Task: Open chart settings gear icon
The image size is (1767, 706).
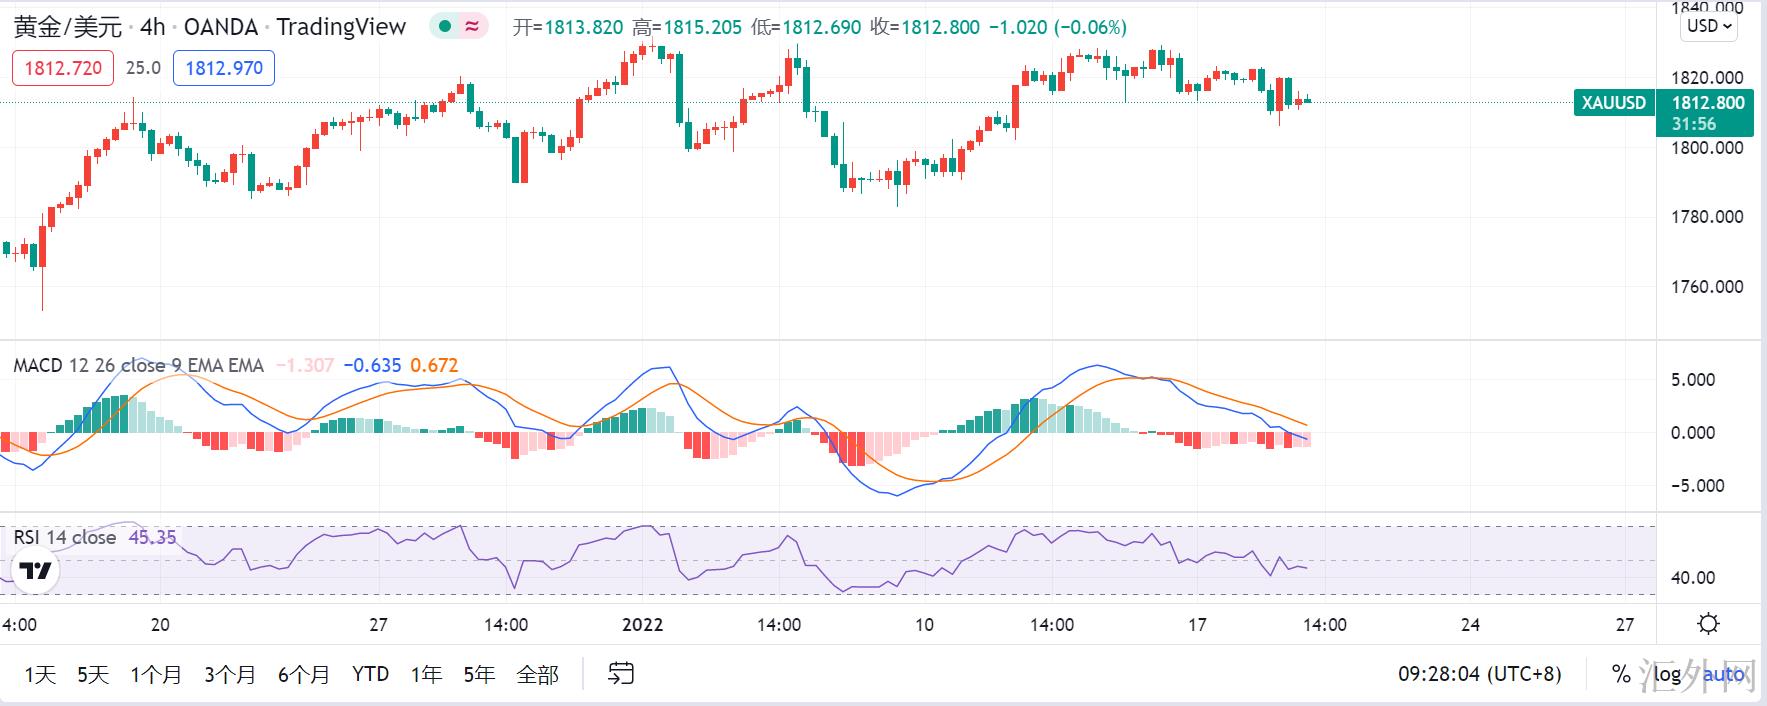Action: click(x=1708, y=624)
